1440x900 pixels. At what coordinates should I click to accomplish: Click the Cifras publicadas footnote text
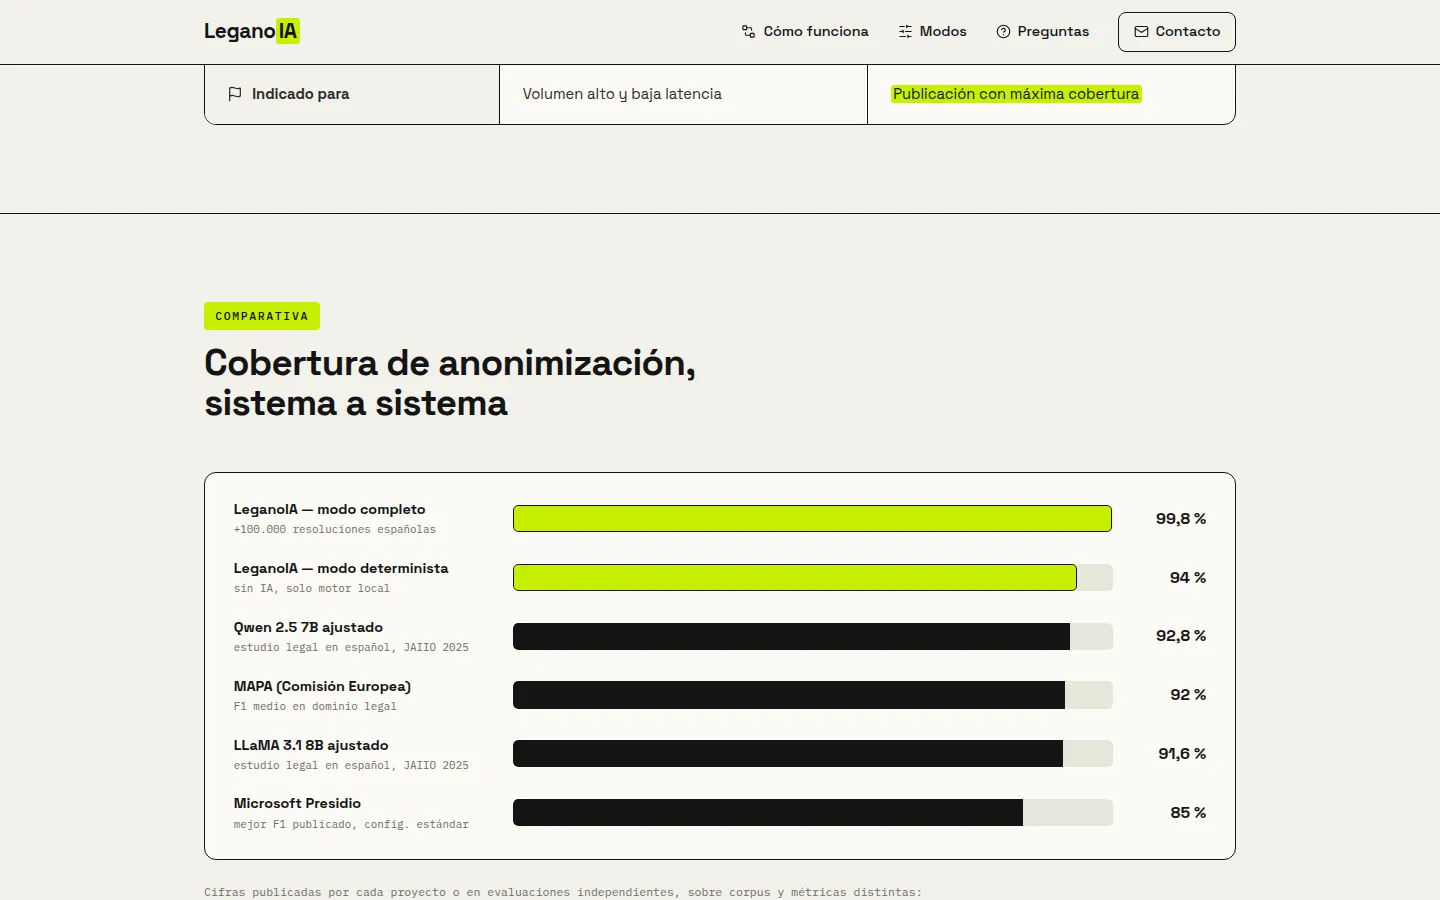(563, 892)
